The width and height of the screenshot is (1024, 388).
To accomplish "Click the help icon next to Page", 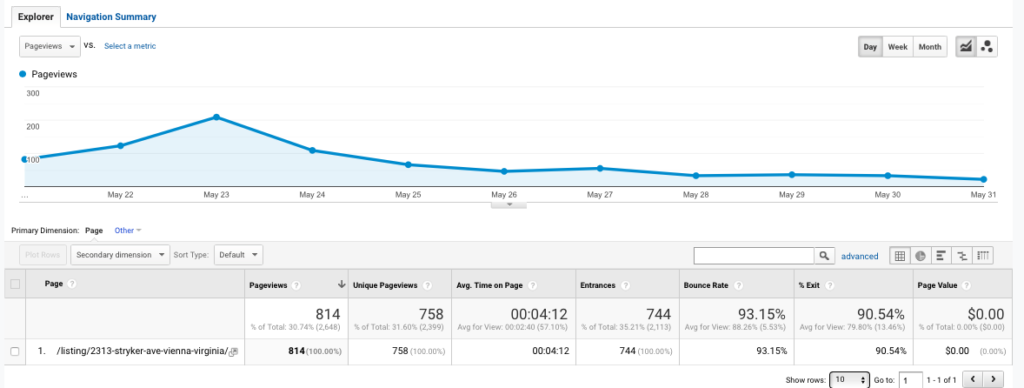I will click(x=72, y=284).
